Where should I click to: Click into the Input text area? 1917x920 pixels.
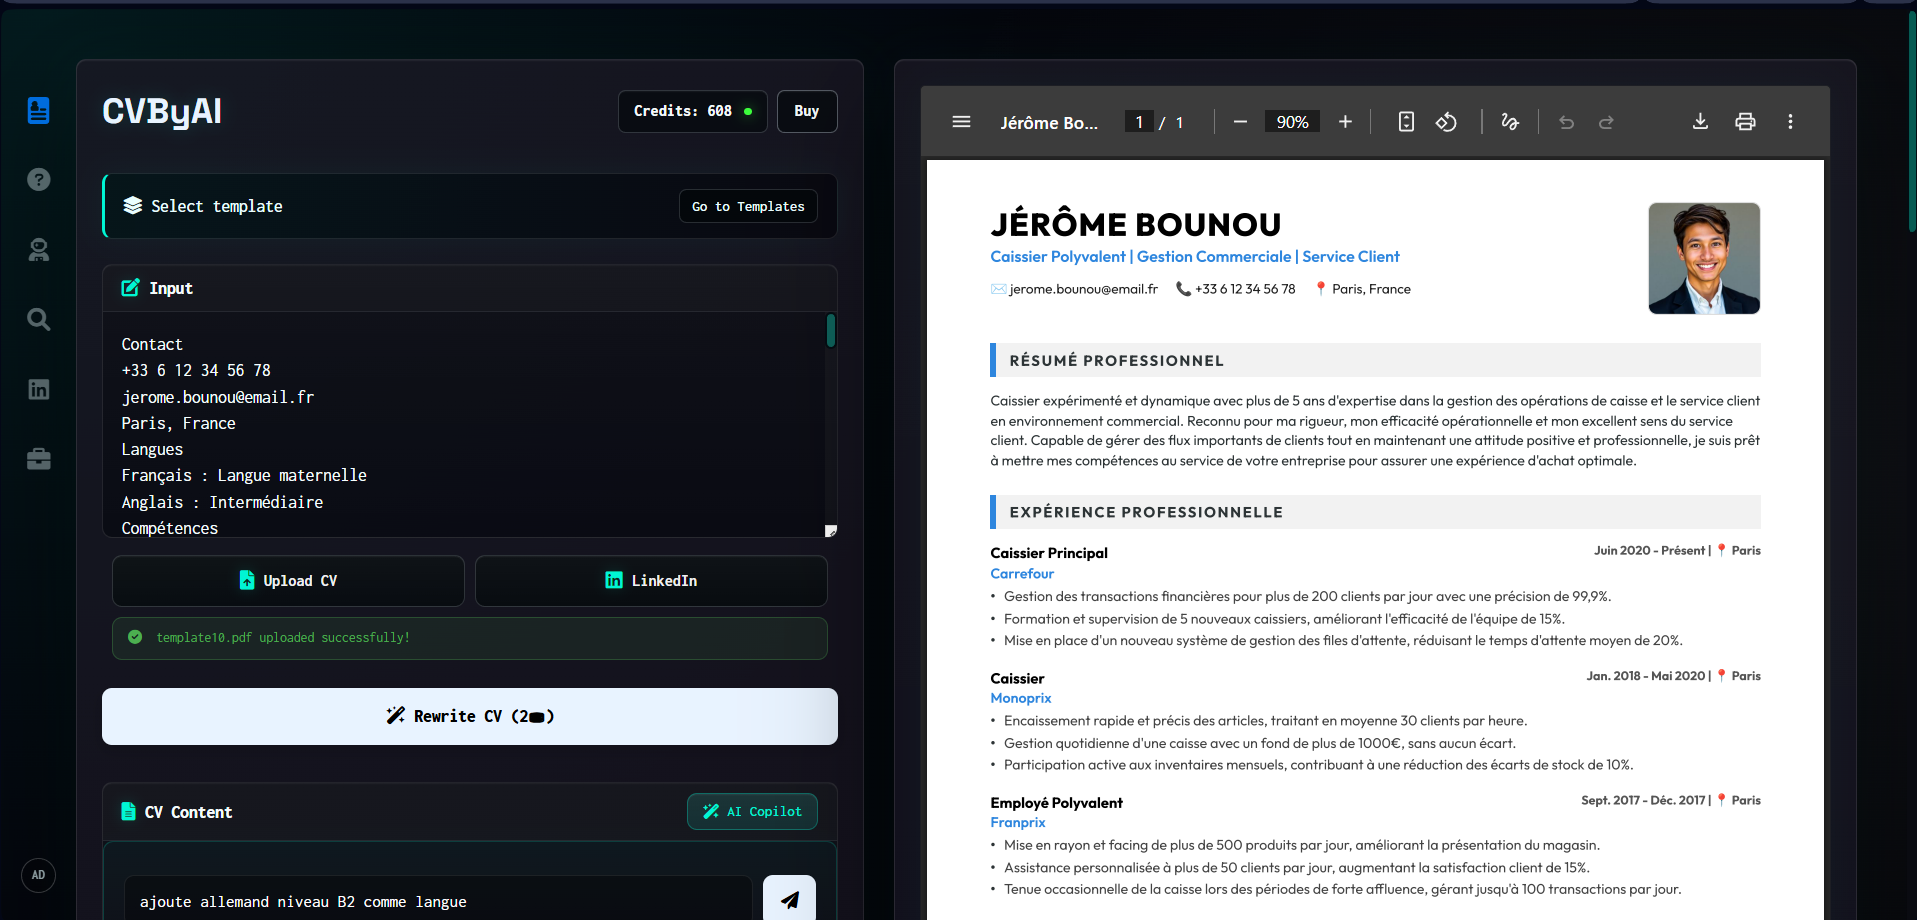click(465, 425)
